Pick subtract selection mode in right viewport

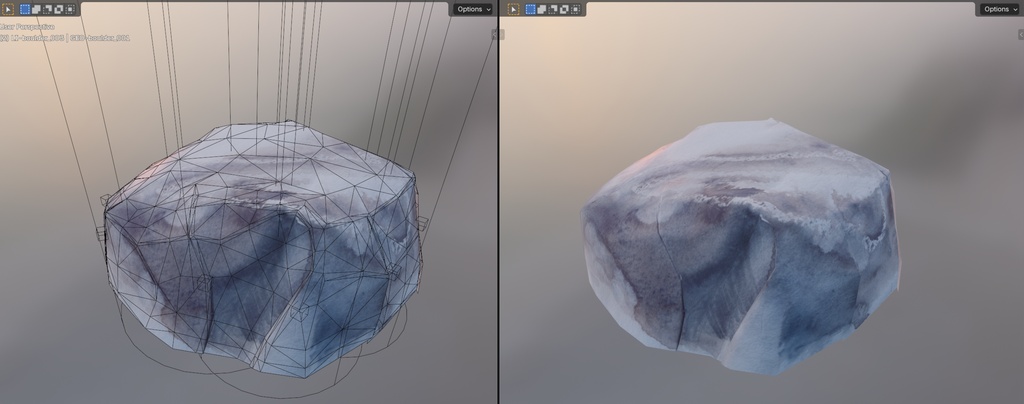pyautogui.click(x=553, y=9)
